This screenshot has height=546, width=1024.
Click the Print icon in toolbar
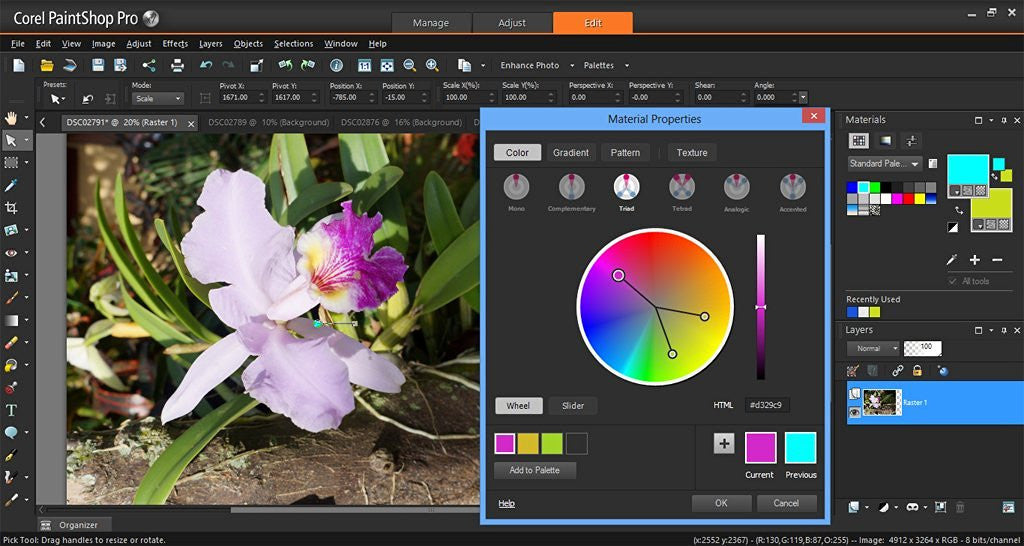point(177,65)
